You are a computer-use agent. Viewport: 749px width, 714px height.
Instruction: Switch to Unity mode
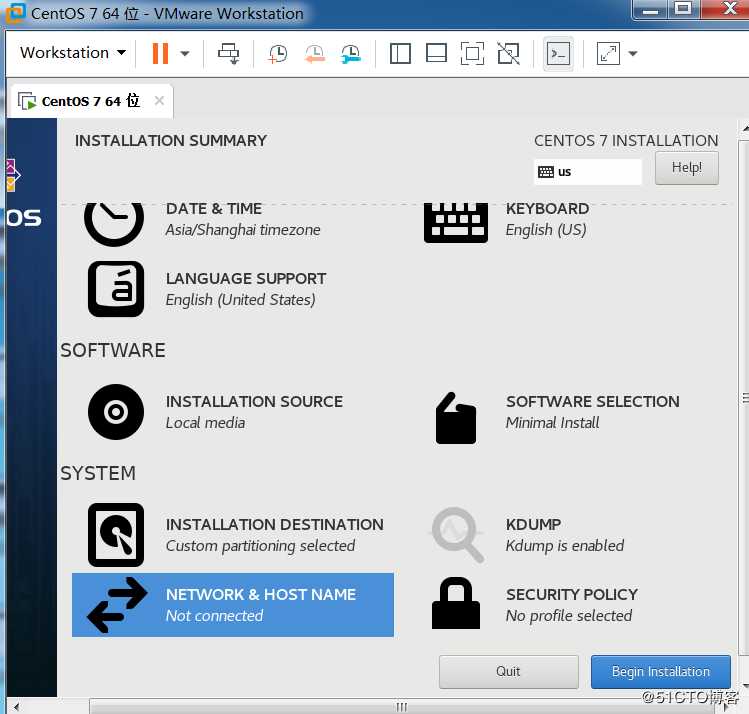coord(508,53)
